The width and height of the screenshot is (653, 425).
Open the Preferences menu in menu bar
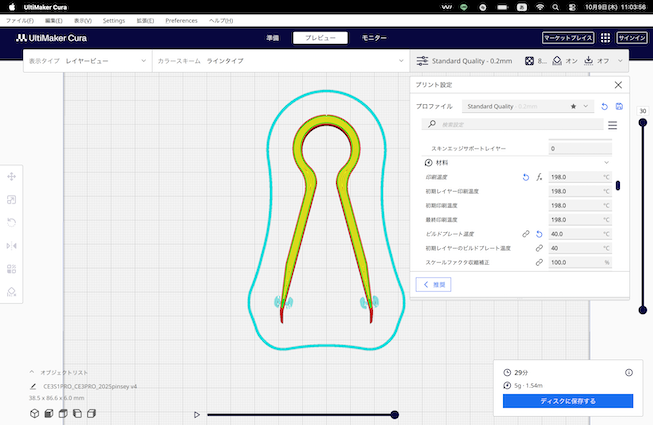181,20
